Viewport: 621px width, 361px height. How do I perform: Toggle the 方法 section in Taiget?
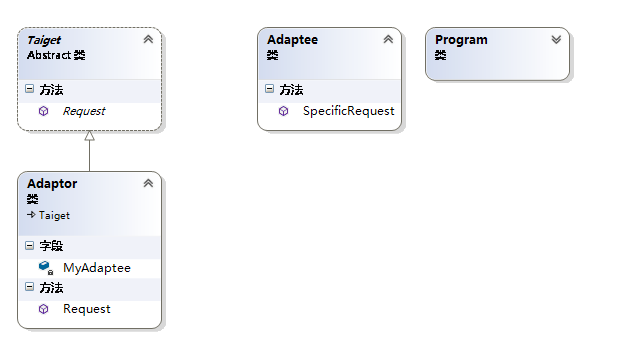click(29, 89)
